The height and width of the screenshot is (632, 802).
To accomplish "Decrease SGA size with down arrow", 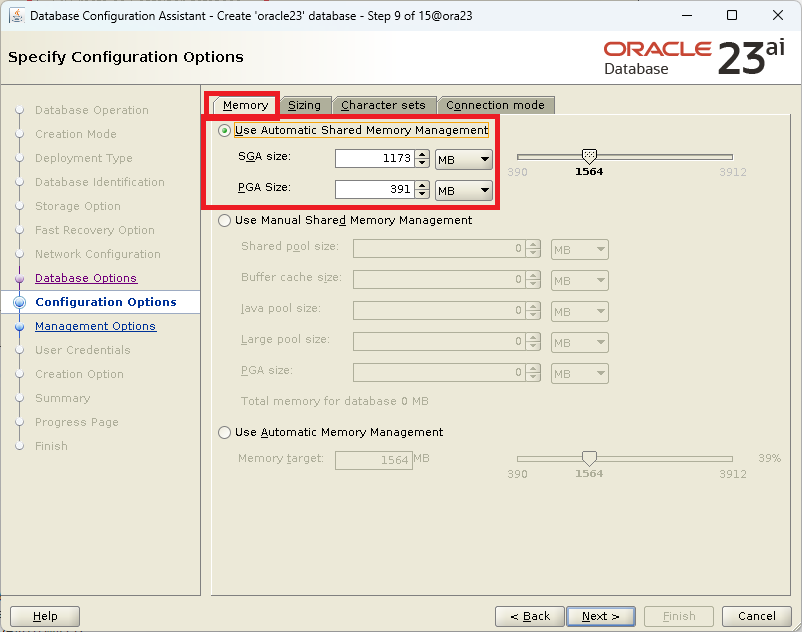I will coord(422,163).
